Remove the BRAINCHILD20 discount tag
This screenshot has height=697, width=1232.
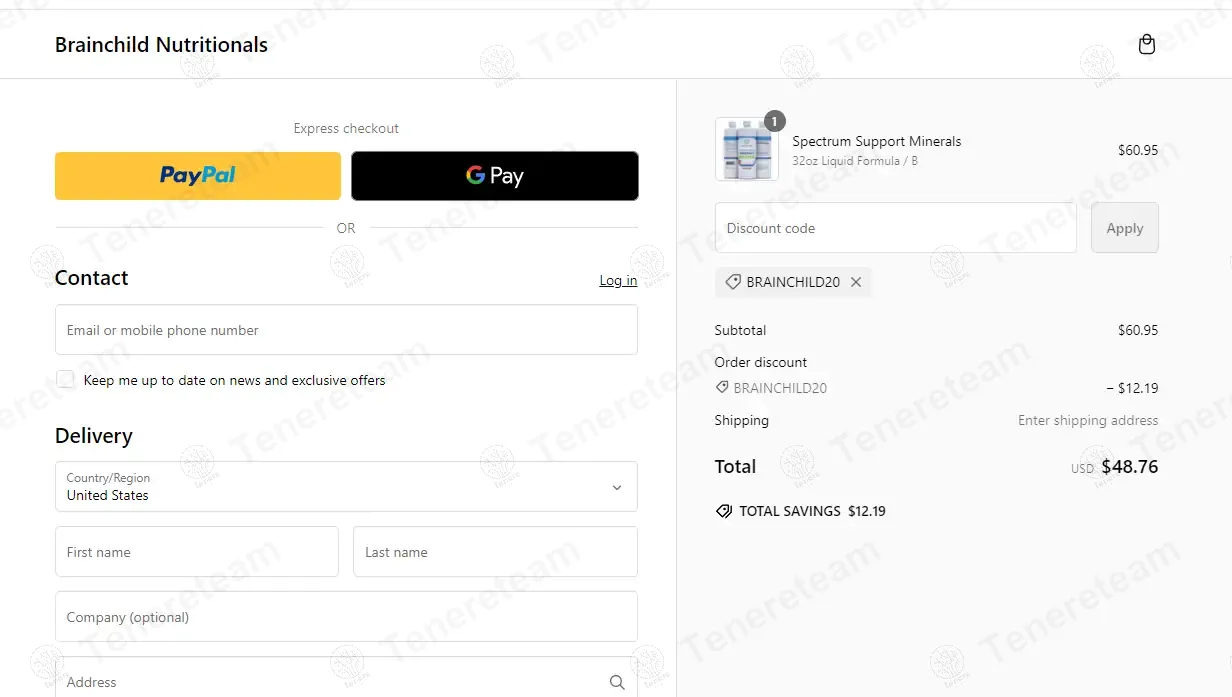856,282
